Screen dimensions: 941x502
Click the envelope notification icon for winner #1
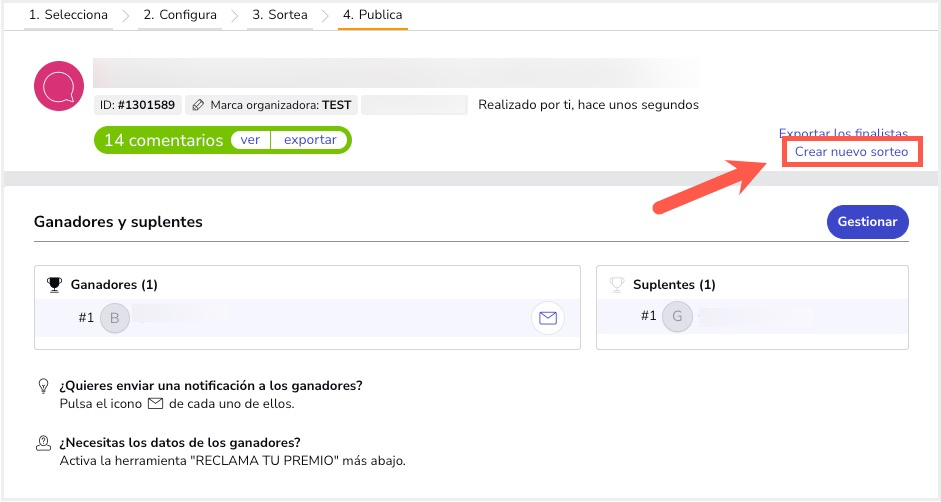click(x=547, y=318)
